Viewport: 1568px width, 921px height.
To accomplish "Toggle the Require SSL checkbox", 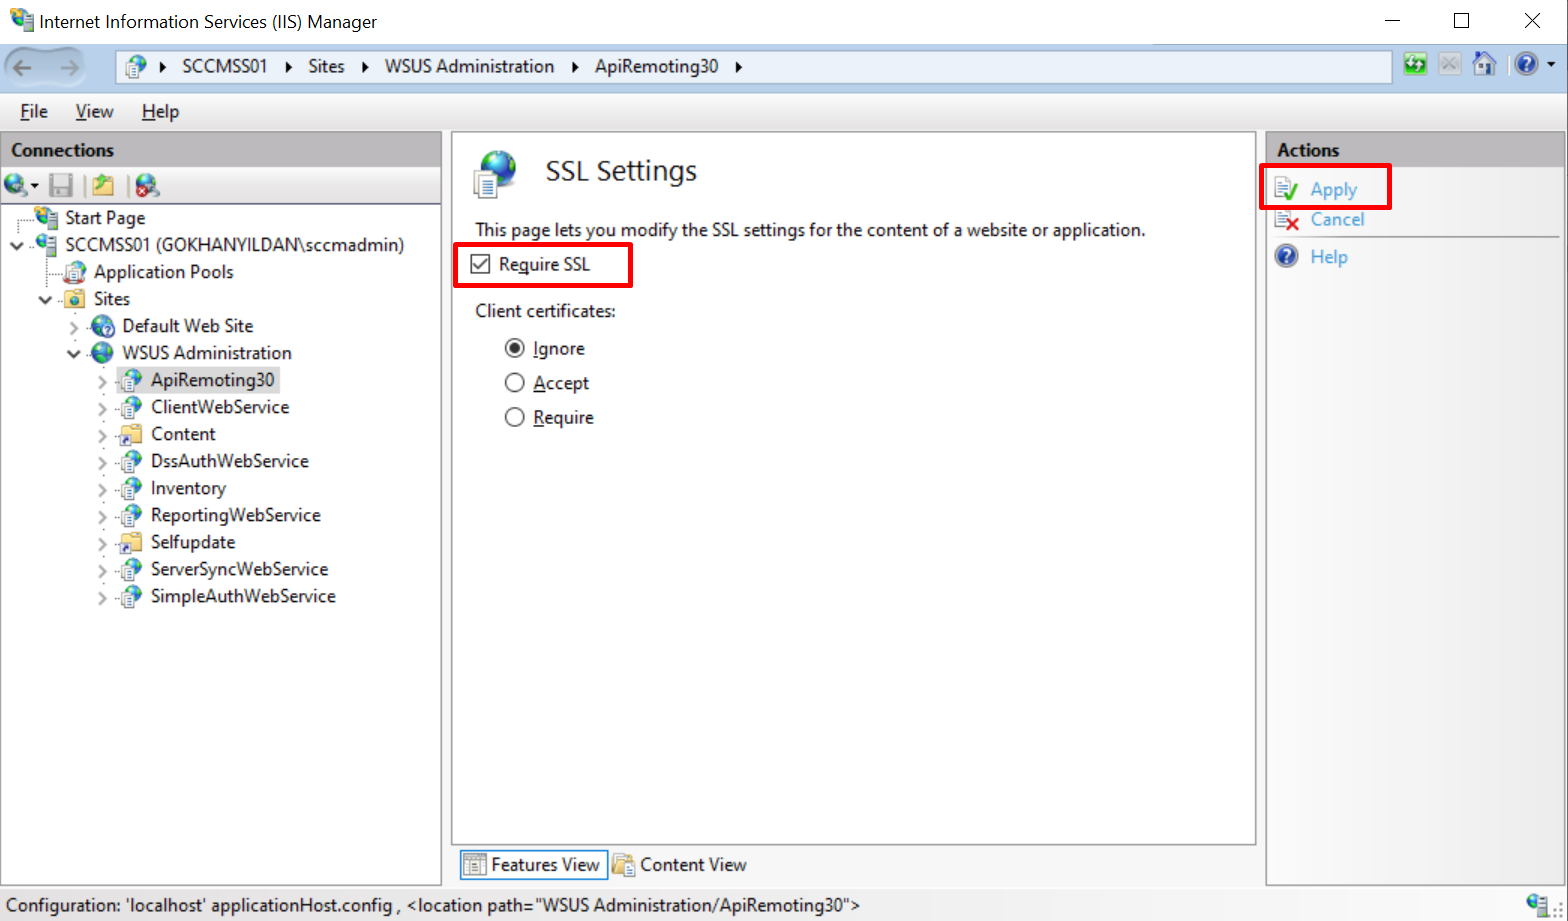I will click(x=481, y=264).
